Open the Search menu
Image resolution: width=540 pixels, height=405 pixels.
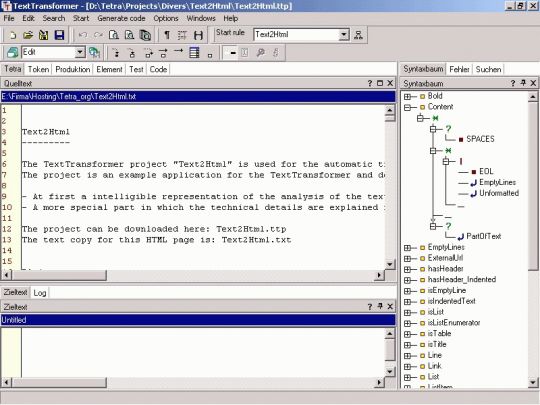(54, 18)
